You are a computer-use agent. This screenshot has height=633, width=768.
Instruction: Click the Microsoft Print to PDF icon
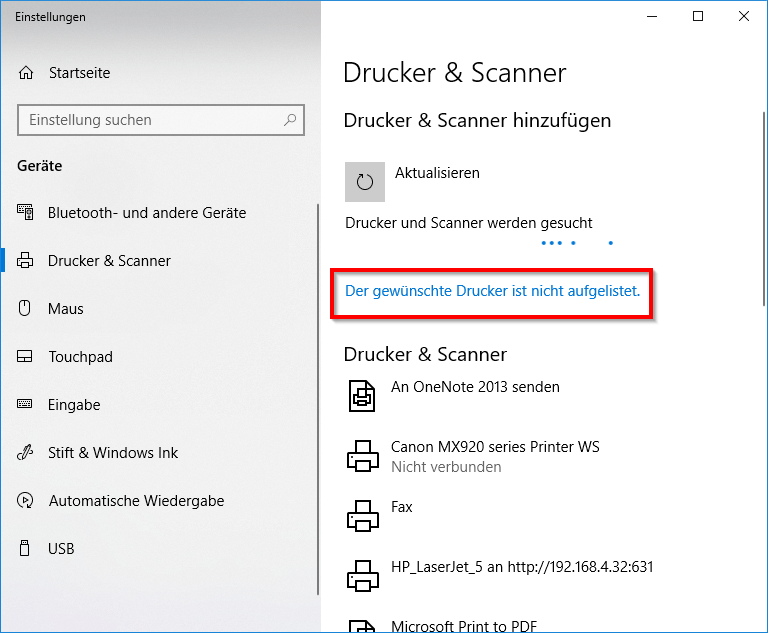[x=362, y=626]
